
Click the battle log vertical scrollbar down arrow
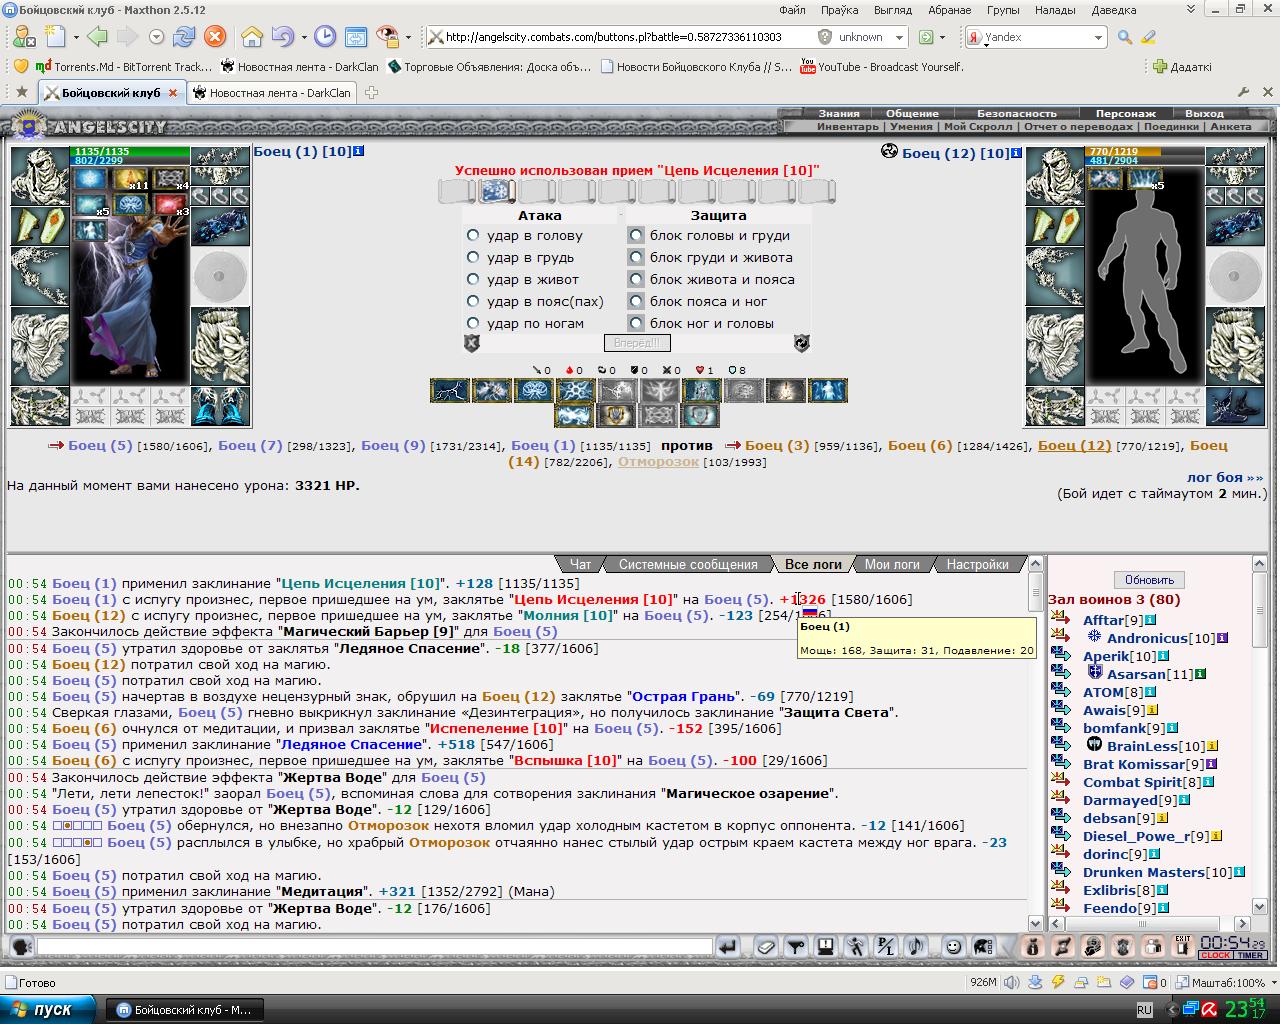point(1036,924)
